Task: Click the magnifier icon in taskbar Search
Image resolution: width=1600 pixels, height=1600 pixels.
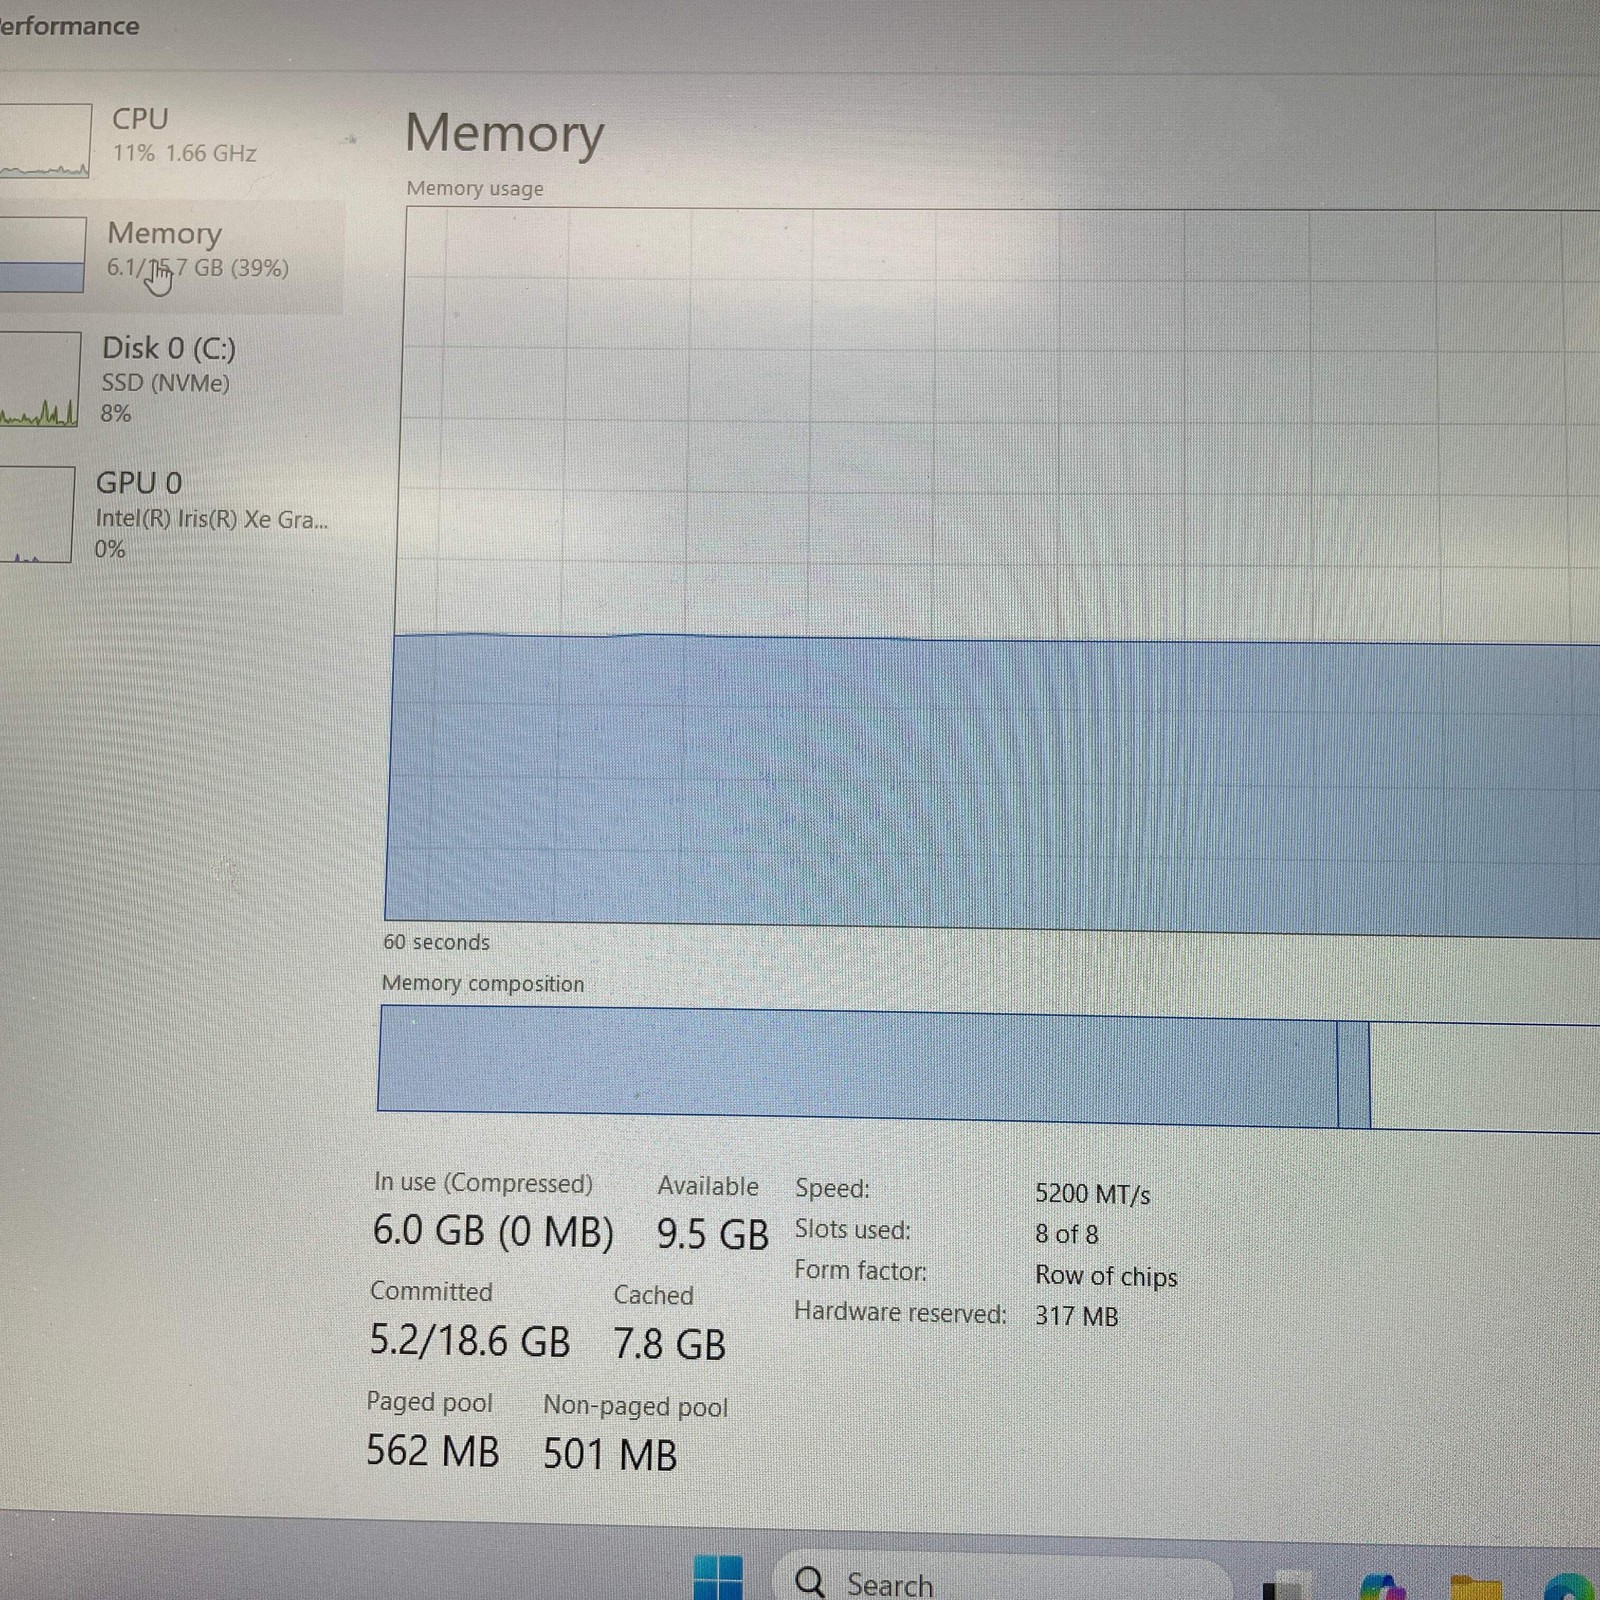Action: pos(809,1582)
